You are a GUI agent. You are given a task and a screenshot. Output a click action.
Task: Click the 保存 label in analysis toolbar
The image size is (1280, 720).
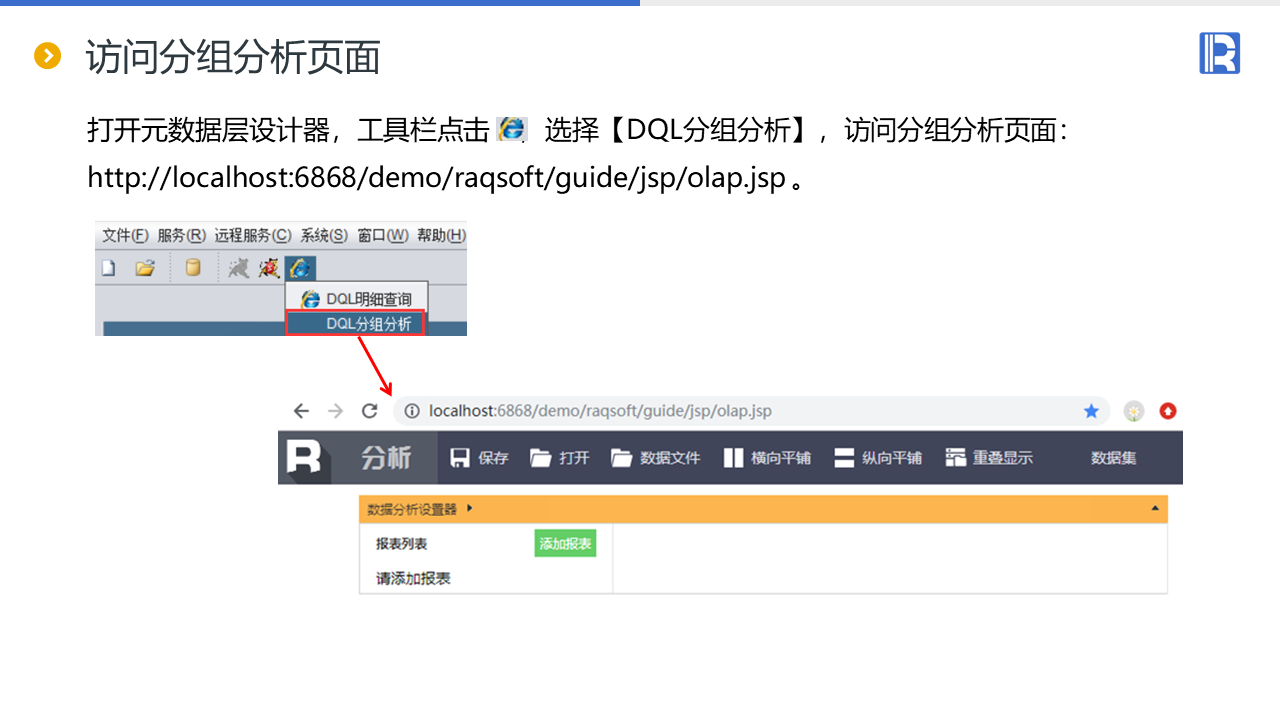tap(494, 458)
